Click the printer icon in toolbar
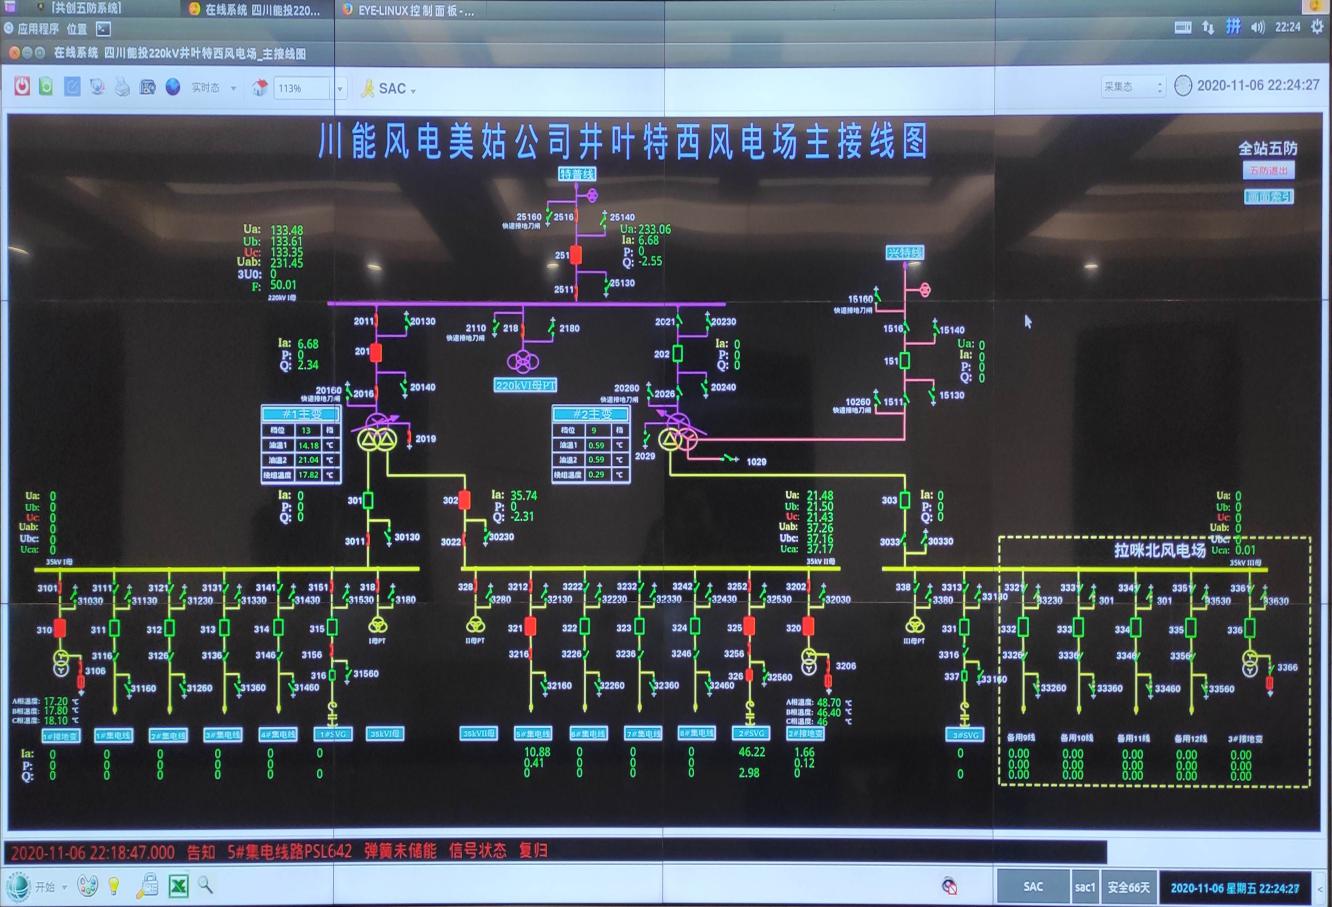This screenshot has height=907, width=1332. (x=122, y=87)
